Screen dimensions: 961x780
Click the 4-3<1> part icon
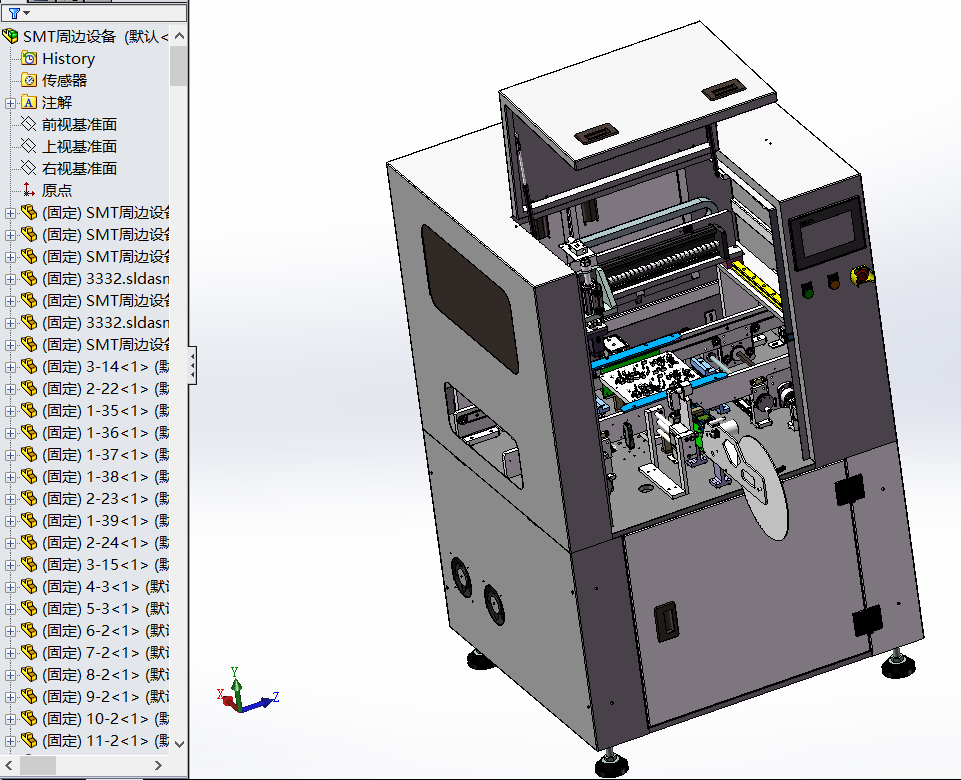[29, 586]
